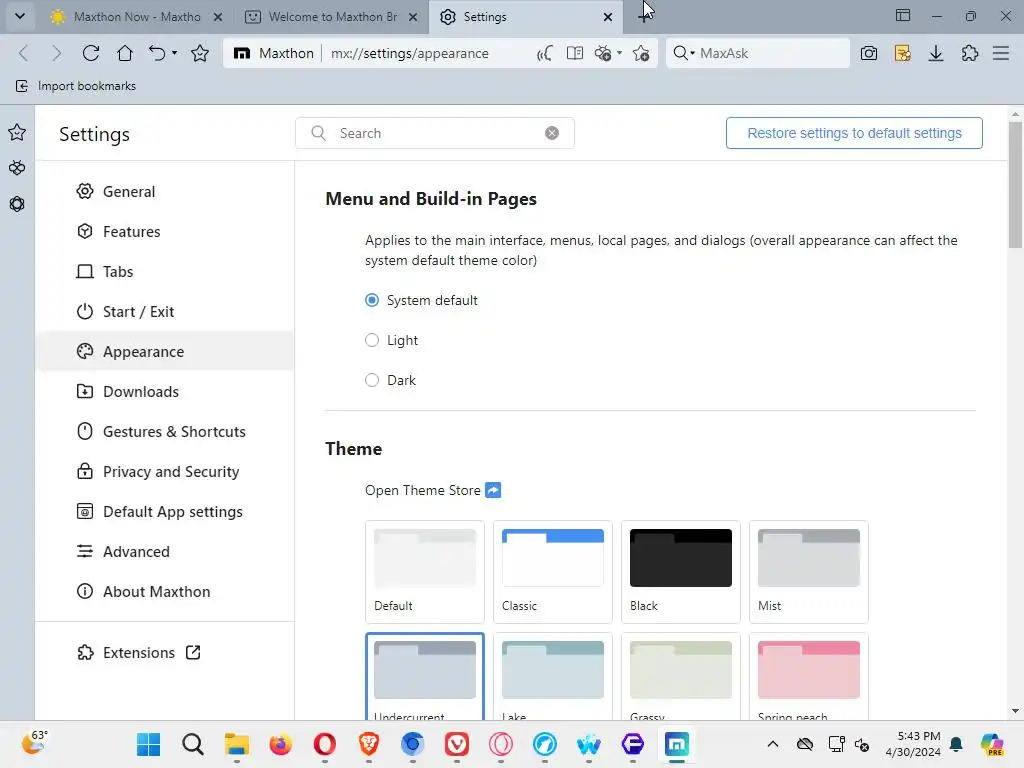
Task: Select System default radio button
Action: (372, 300)
